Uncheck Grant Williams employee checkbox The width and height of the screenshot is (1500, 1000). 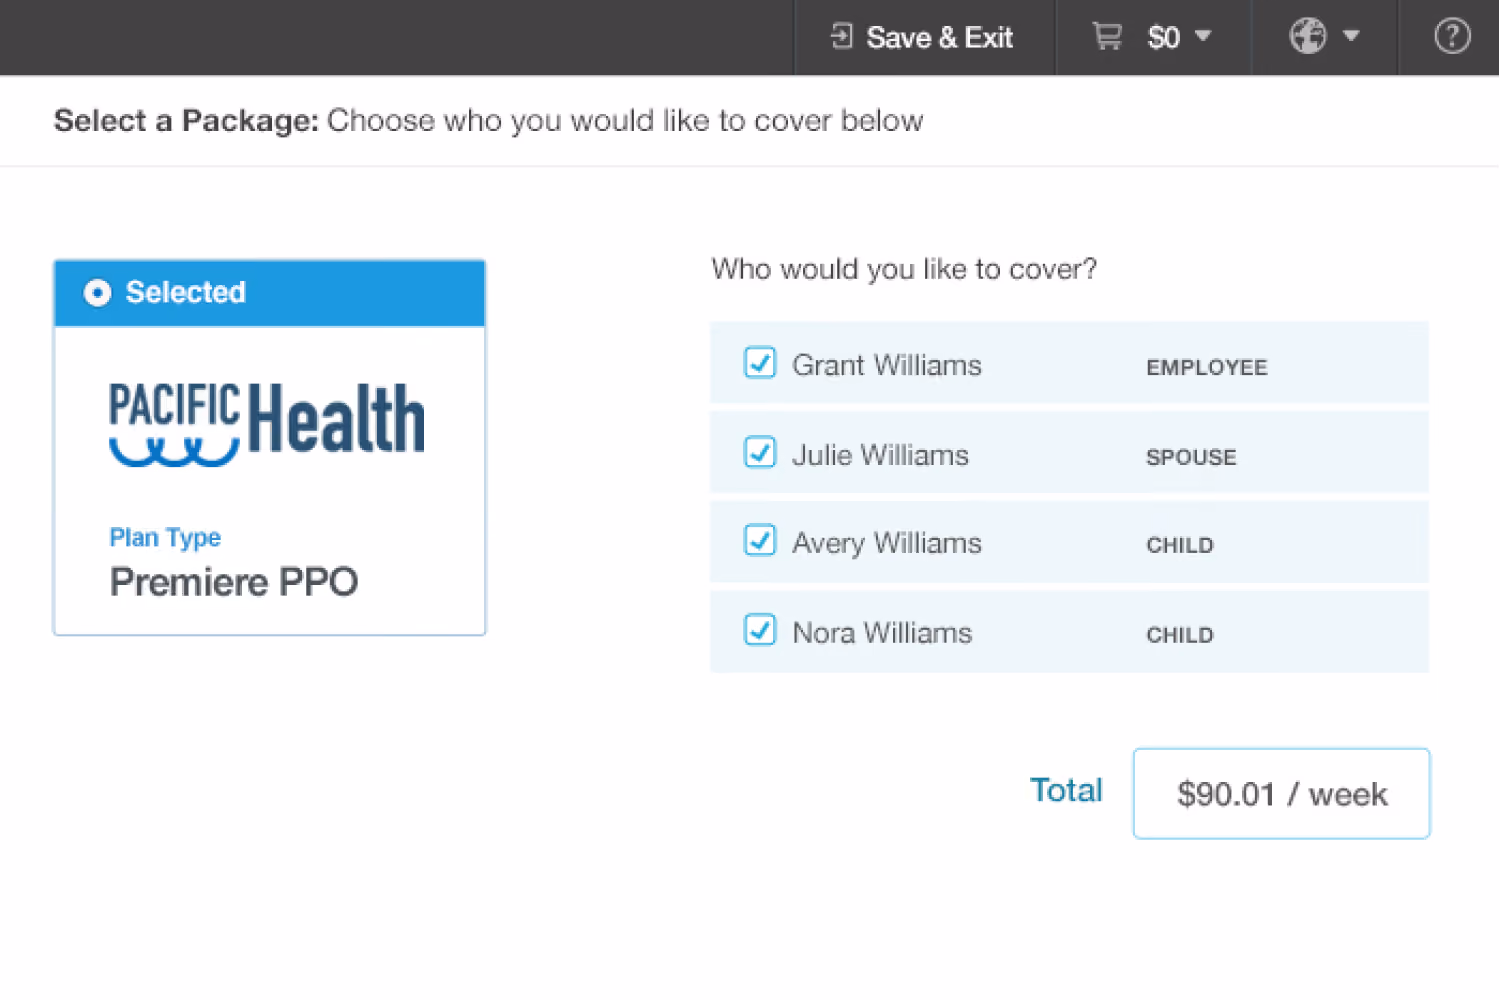point(760,363)
